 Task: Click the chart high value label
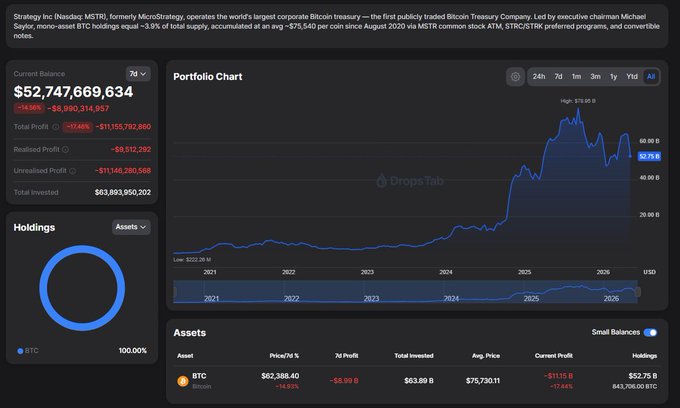578,101
